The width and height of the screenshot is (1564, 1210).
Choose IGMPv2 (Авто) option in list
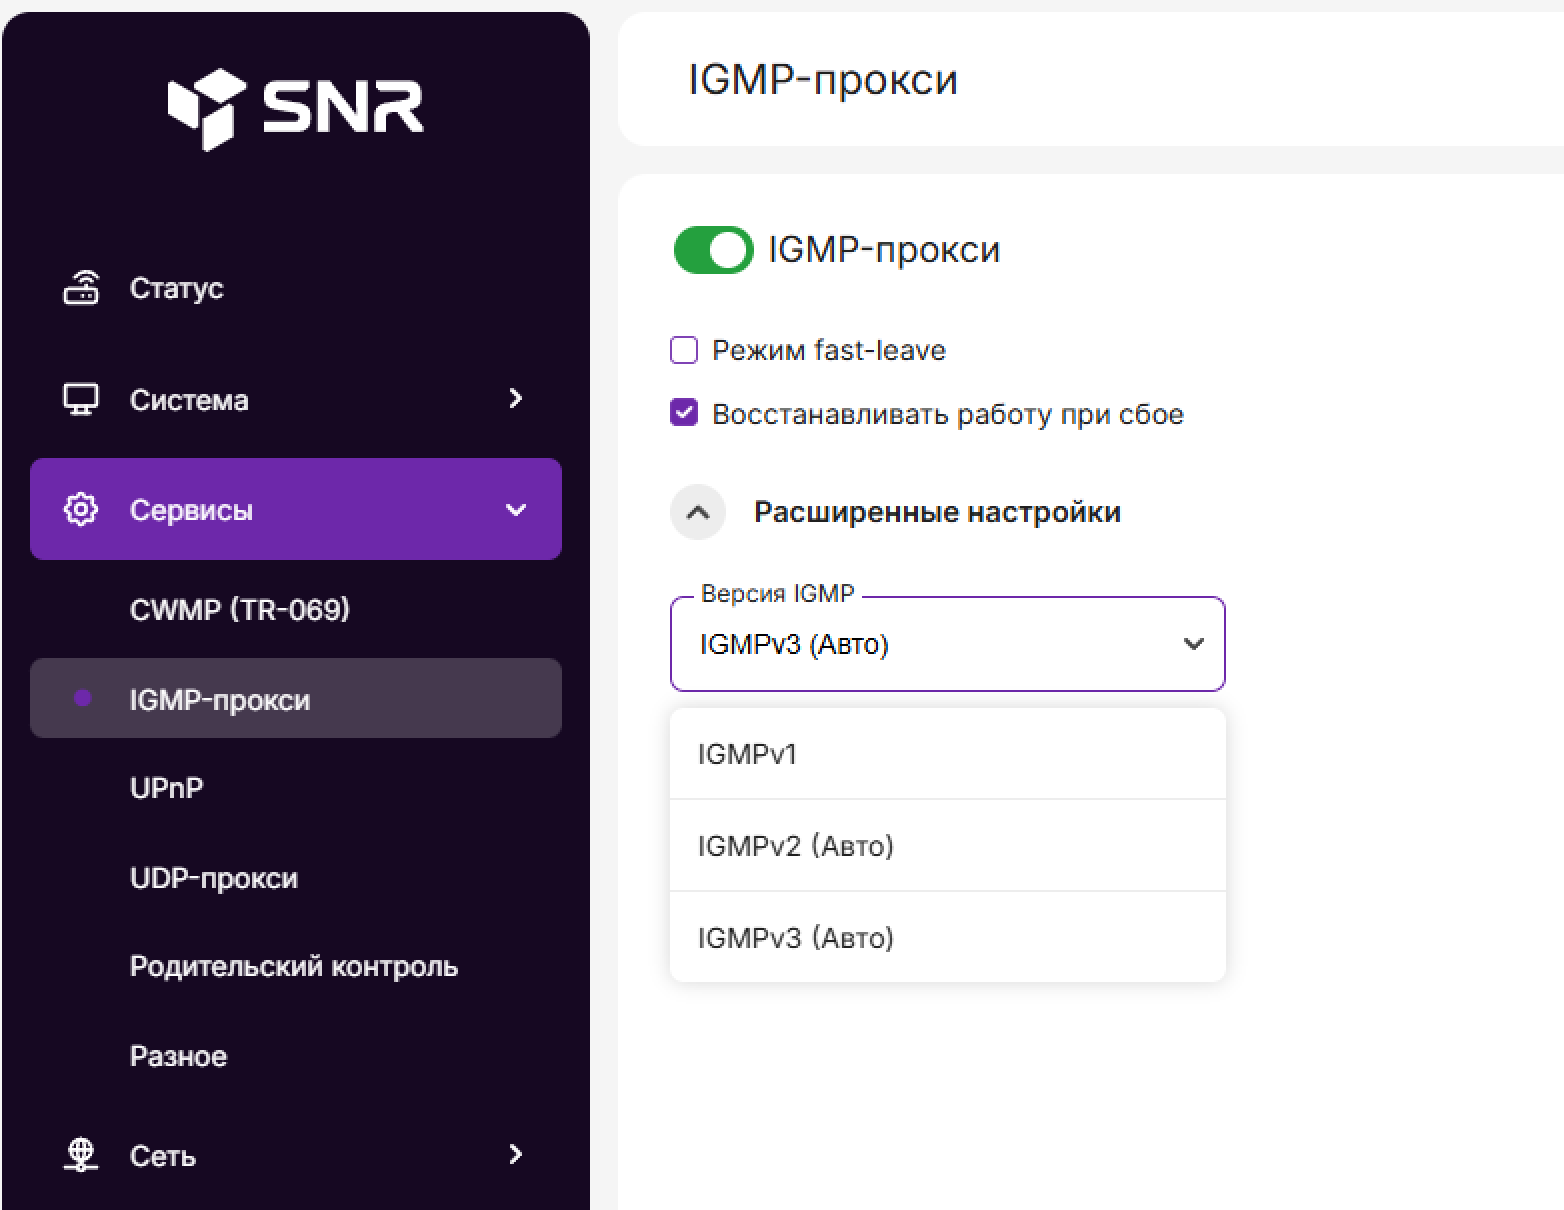[x=948, y=846]
